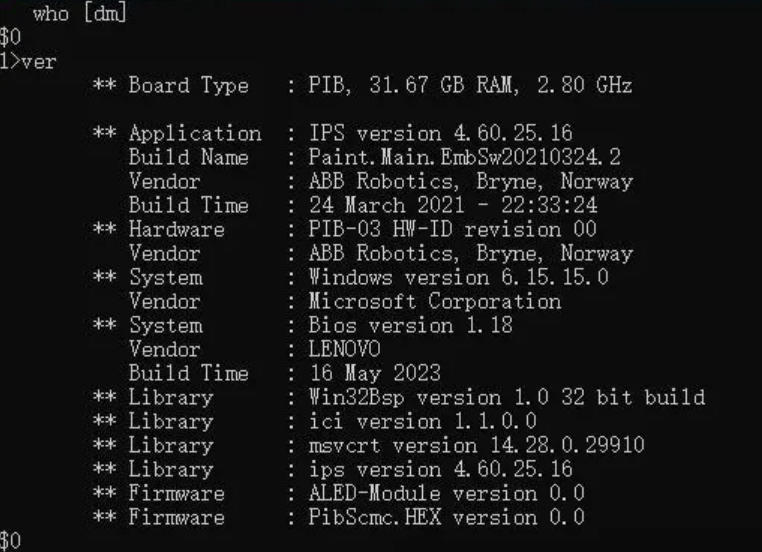Screen dimensions: 762x552
Task: Click the Board Type label
Action: (187, 86)
